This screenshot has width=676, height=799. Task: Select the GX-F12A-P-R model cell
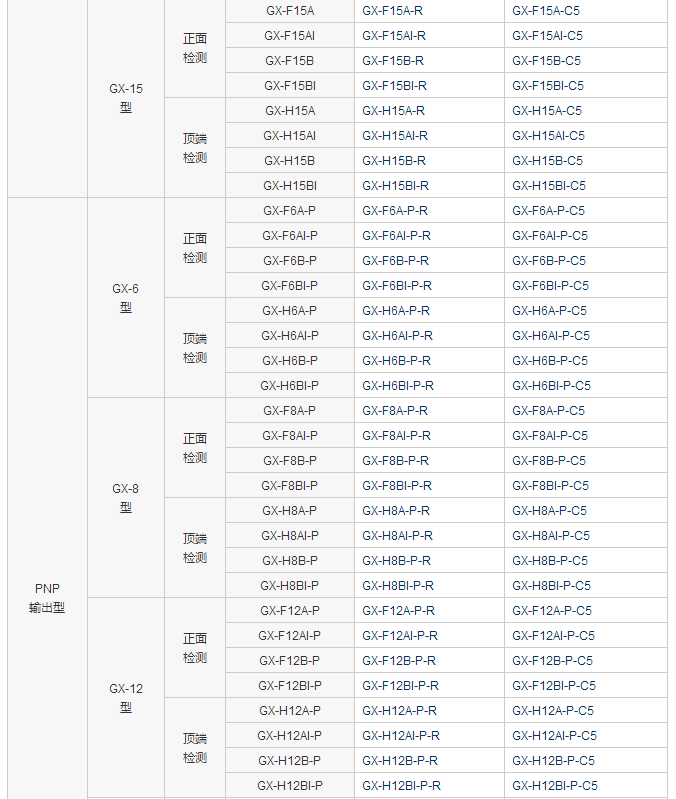pyautogui.click(x=399, y=611)
